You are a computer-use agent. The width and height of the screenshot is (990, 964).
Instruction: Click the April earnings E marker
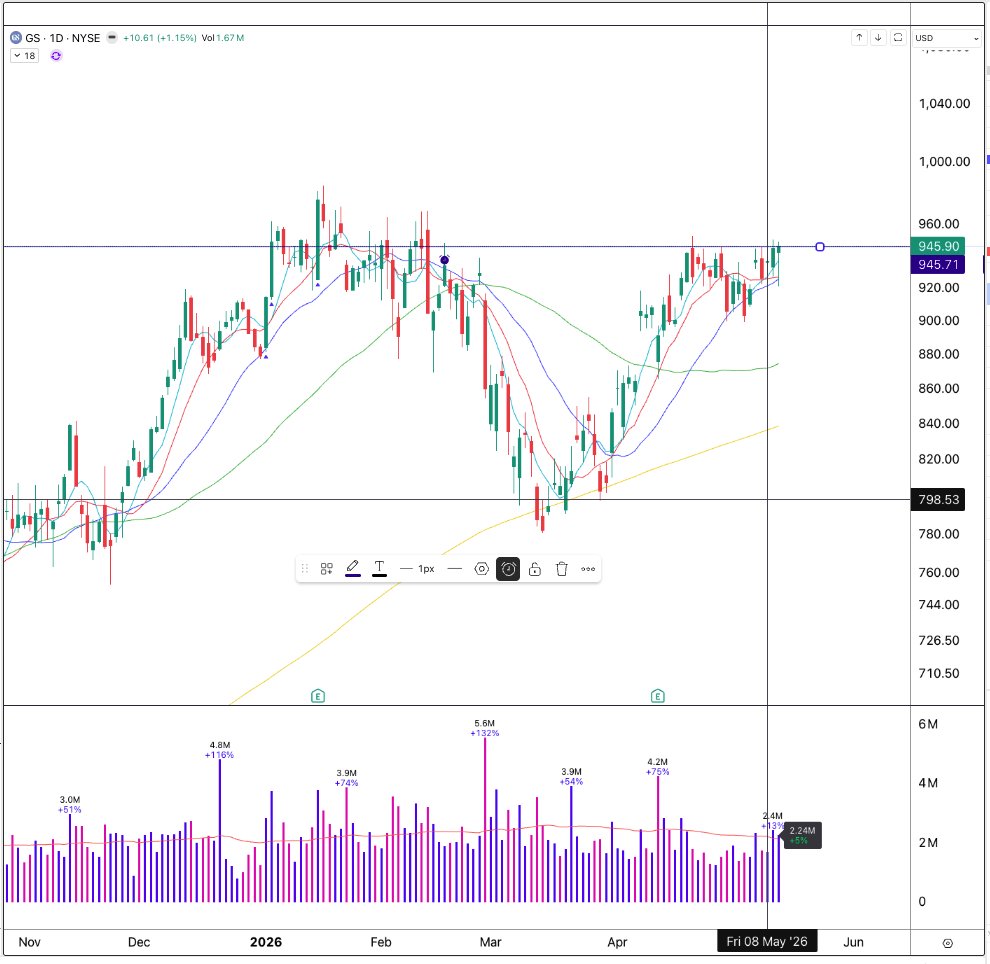coord(657,696)
